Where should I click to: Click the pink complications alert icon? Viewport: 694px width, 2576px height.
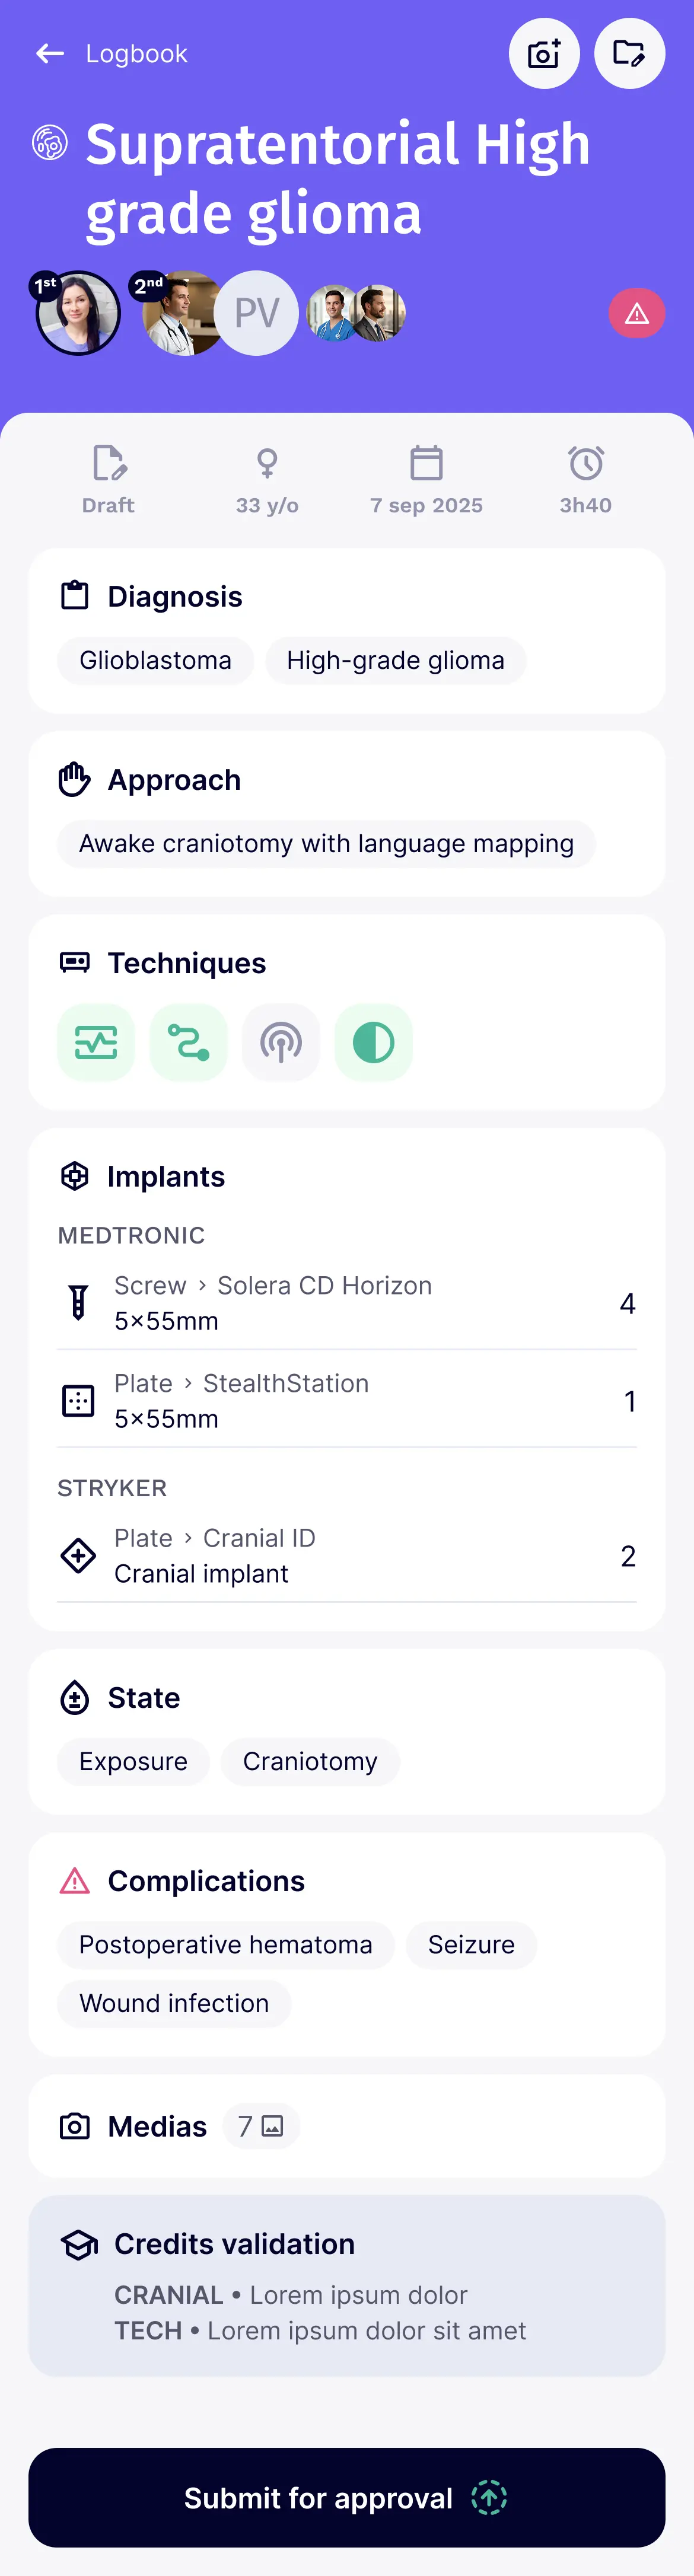point(637,313)
